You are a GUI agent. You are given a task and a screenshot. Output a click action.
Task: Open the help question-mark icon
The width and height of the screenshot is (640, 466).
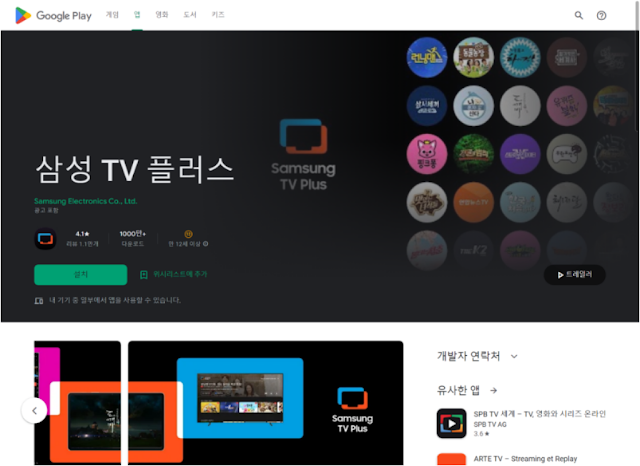[x=601, y=16]
